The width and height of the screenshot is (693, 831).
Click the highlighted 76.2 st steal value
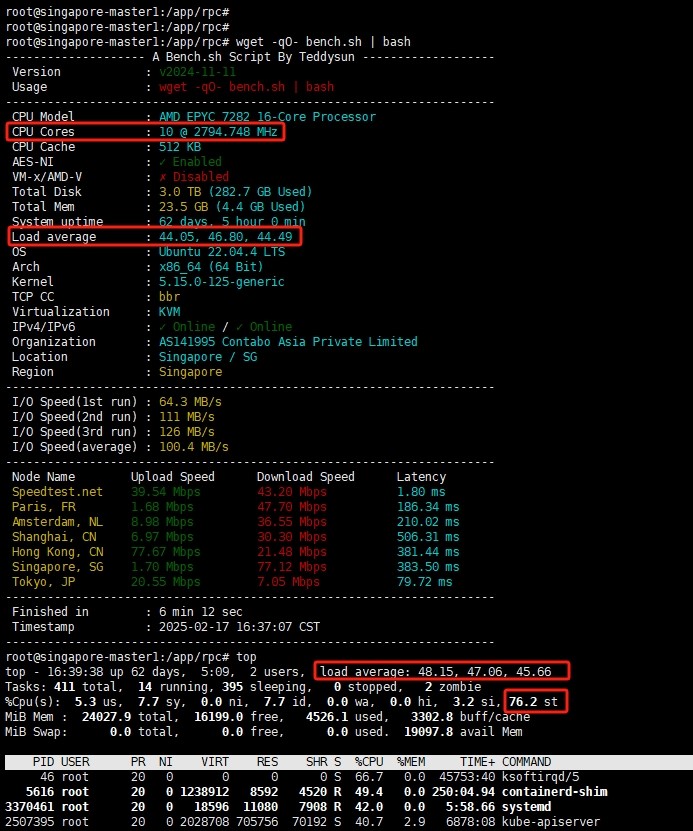tap(537, 702)
